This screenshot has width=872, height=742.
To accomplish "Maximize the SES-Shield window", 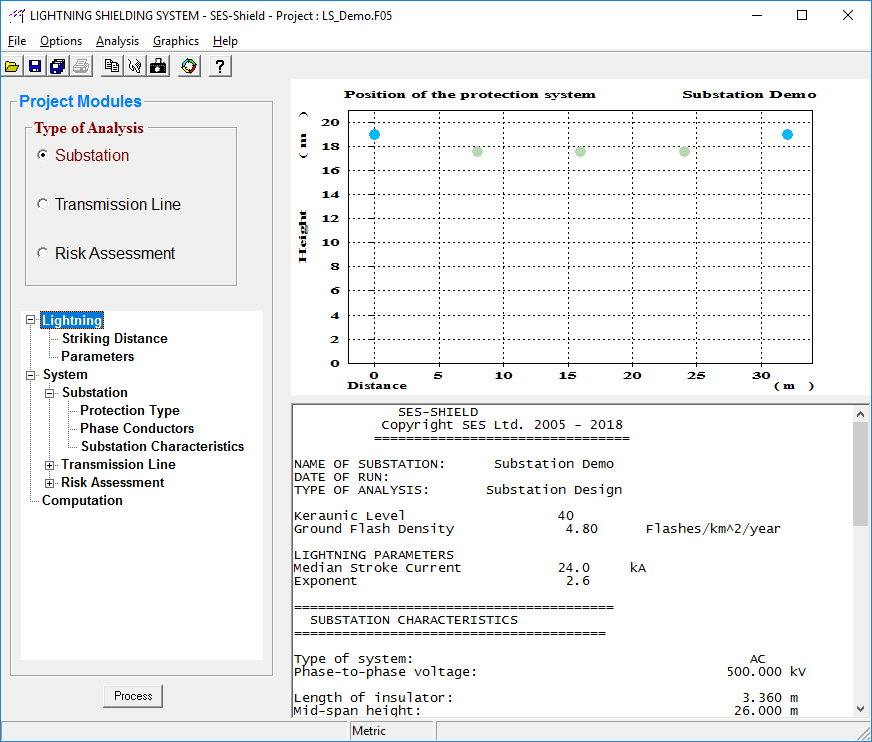I will [x=802, y=15].
